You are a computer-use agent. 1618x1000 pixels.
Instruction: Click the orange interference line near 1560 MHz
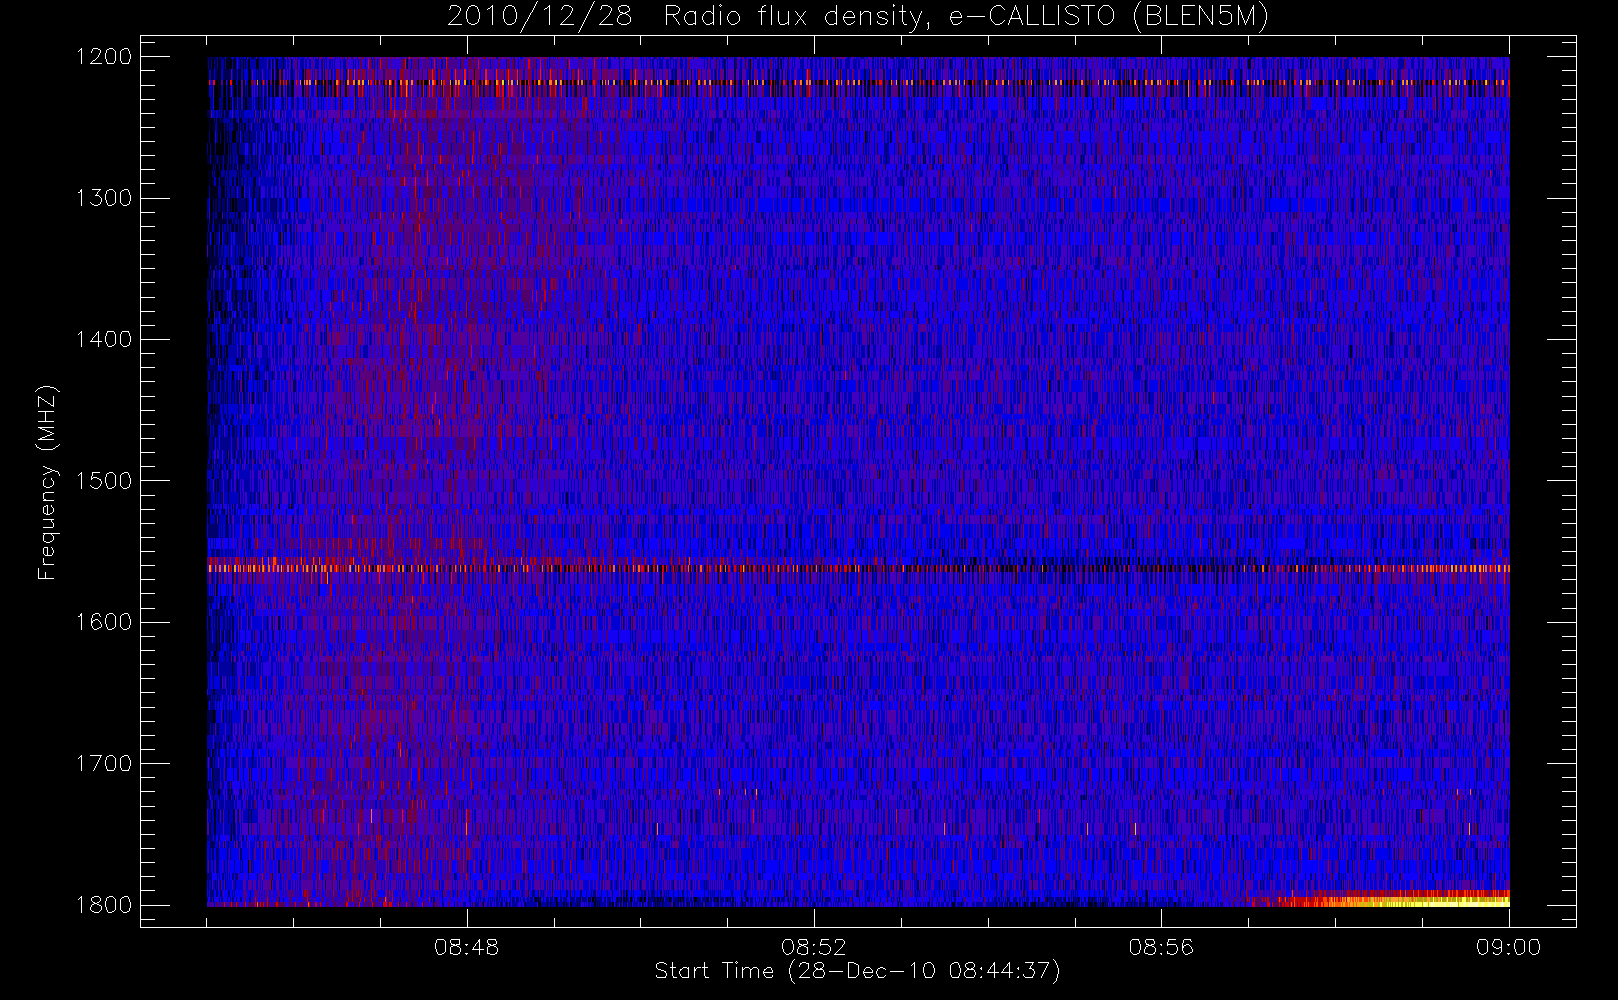(858, 568)
